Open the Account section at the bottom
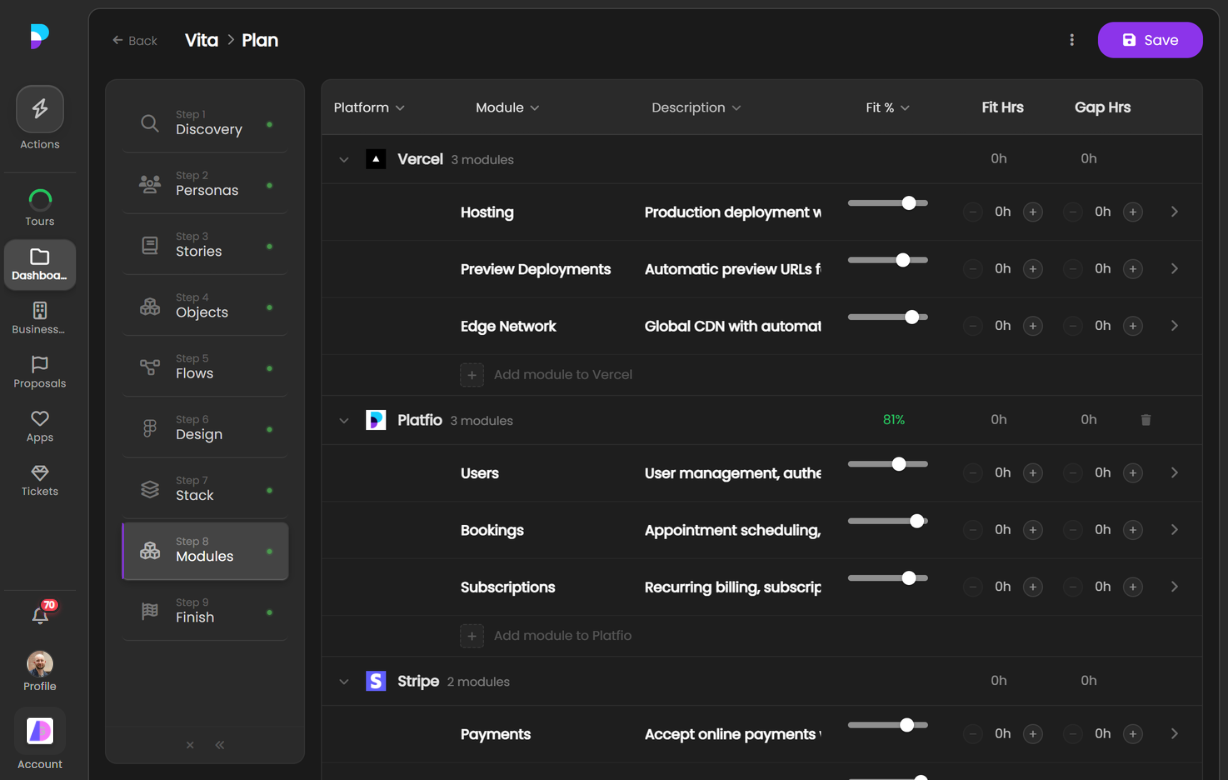Viewport: 1228px width, 780px height. [39, 740]
